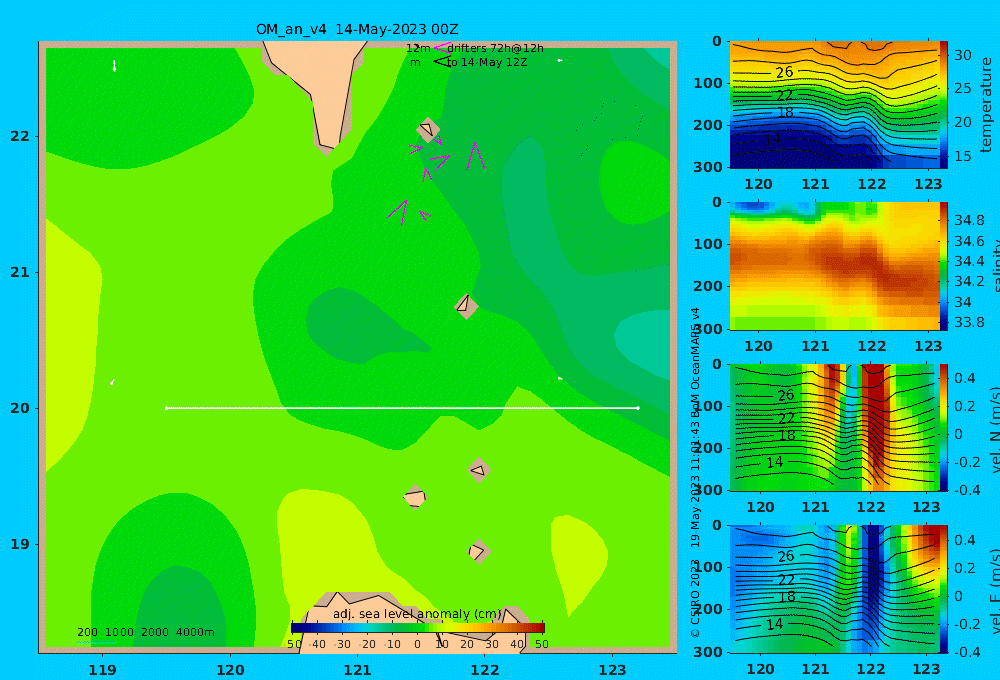
Task: Click the eastern endpoint of the white transect line
Action: [x=638, y=408]
